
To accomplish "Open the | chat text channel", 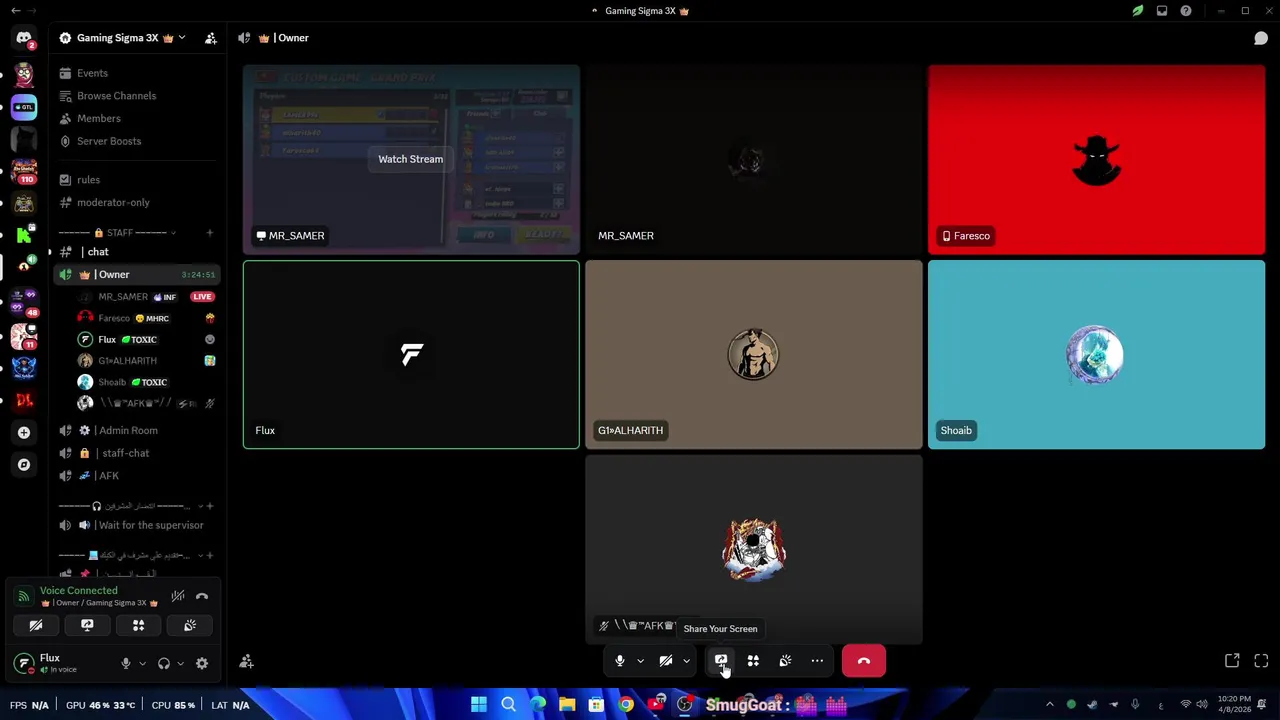I will 135,252.
